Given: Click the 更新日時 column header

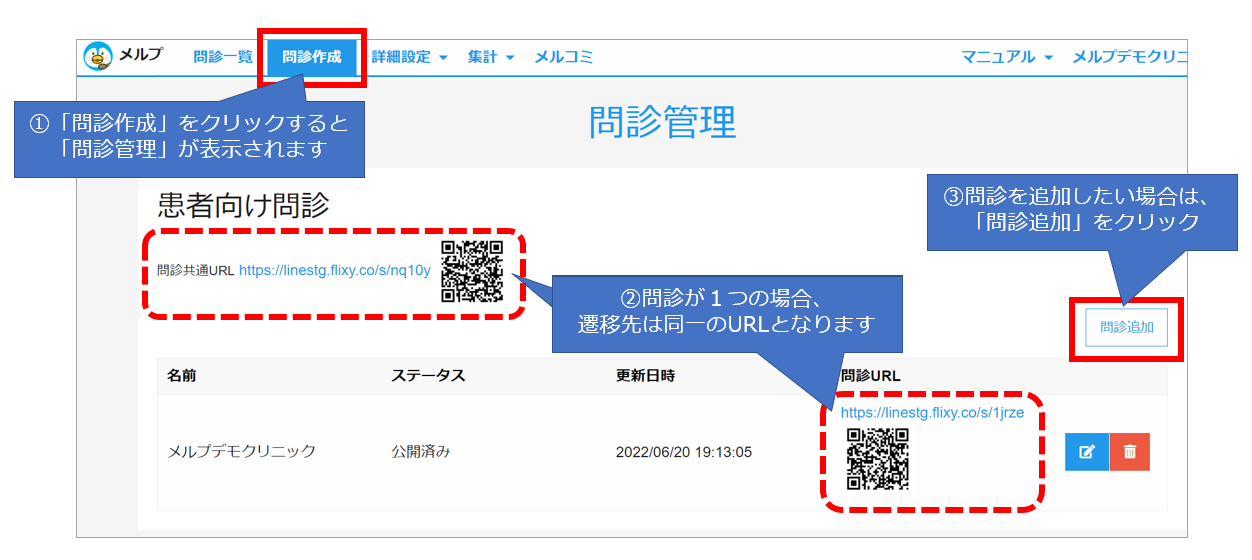Looking at the screenshot, I should pos(645,376).
